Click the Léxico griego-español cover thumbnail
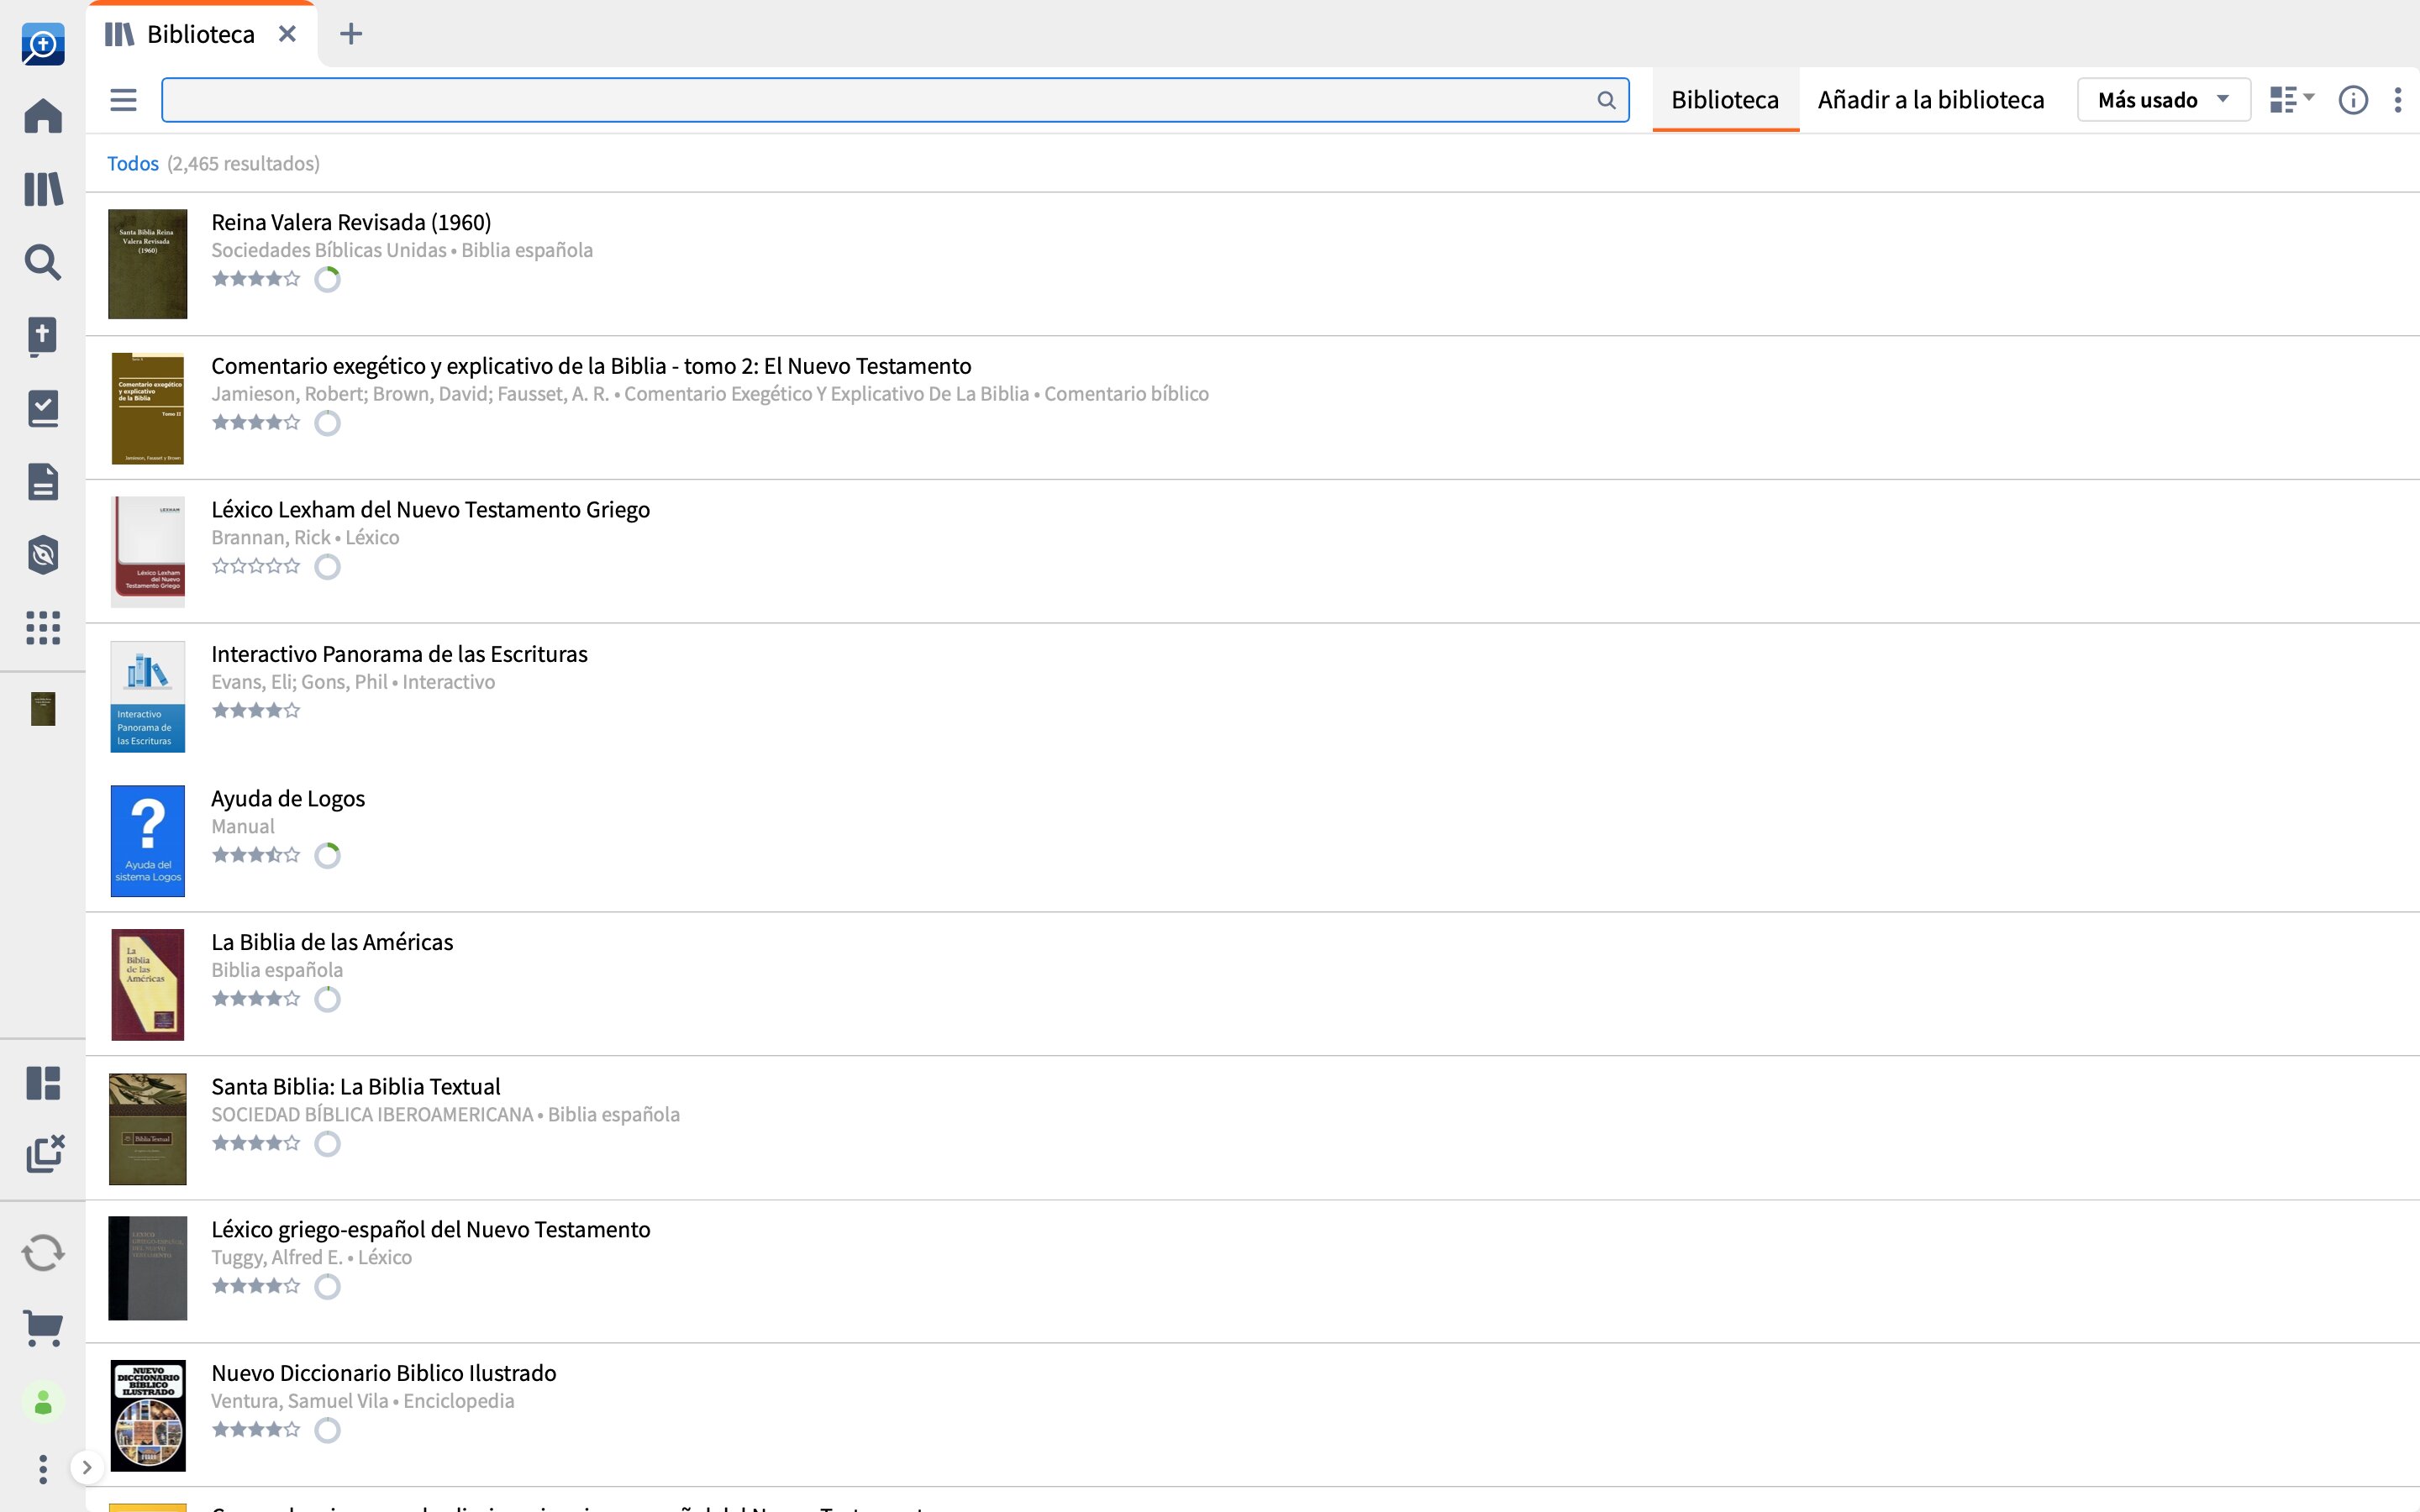The width and height of the screenshot is (2420, 1512). pos(148,1268)
